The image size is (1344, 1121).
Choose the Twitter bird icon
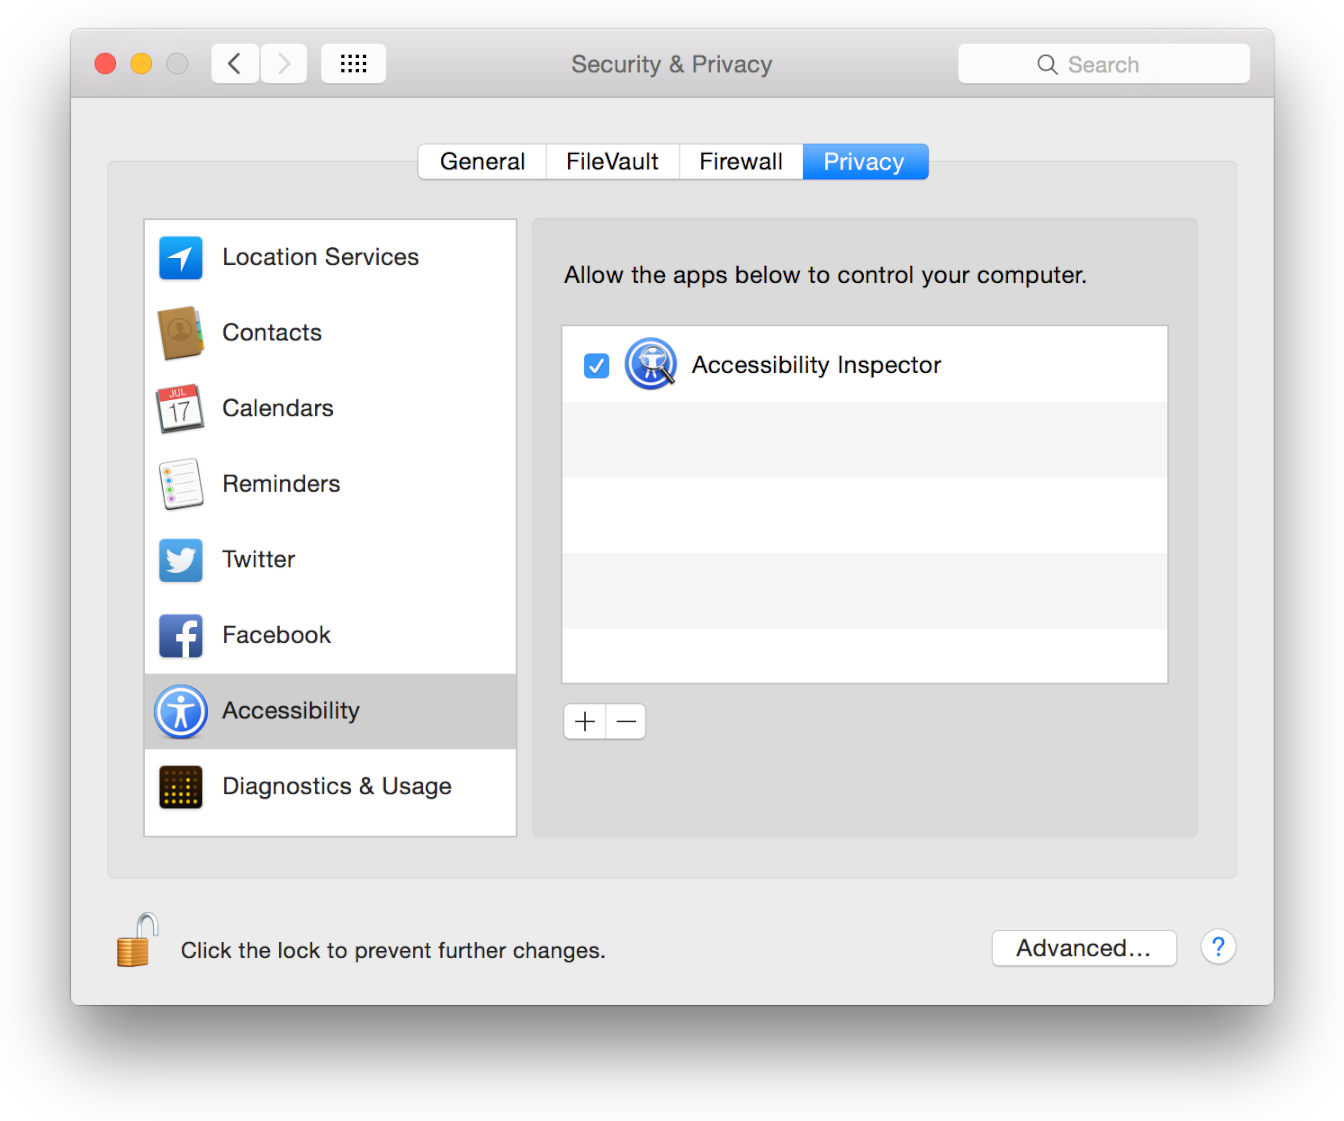[181, 560]
